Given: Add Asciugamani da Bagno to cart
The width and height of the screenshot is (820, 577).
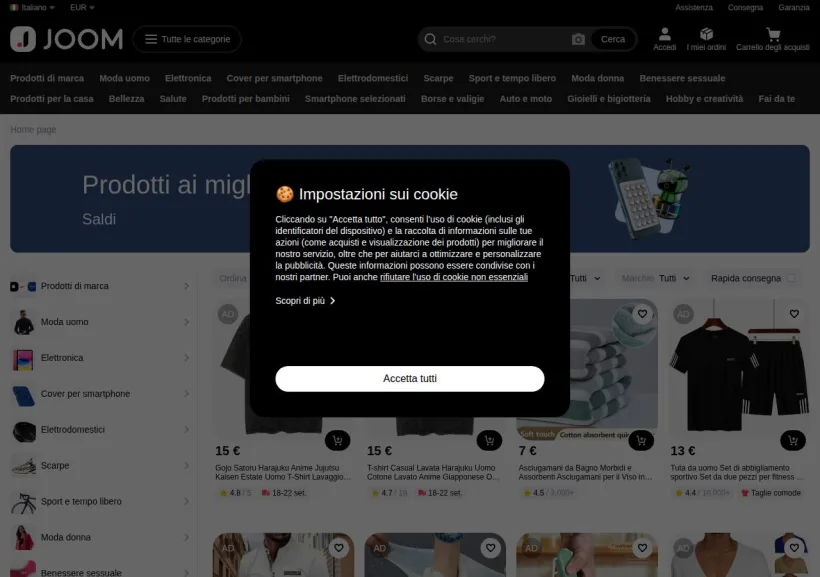Looking at the screenshot, I should click(641, 440).
